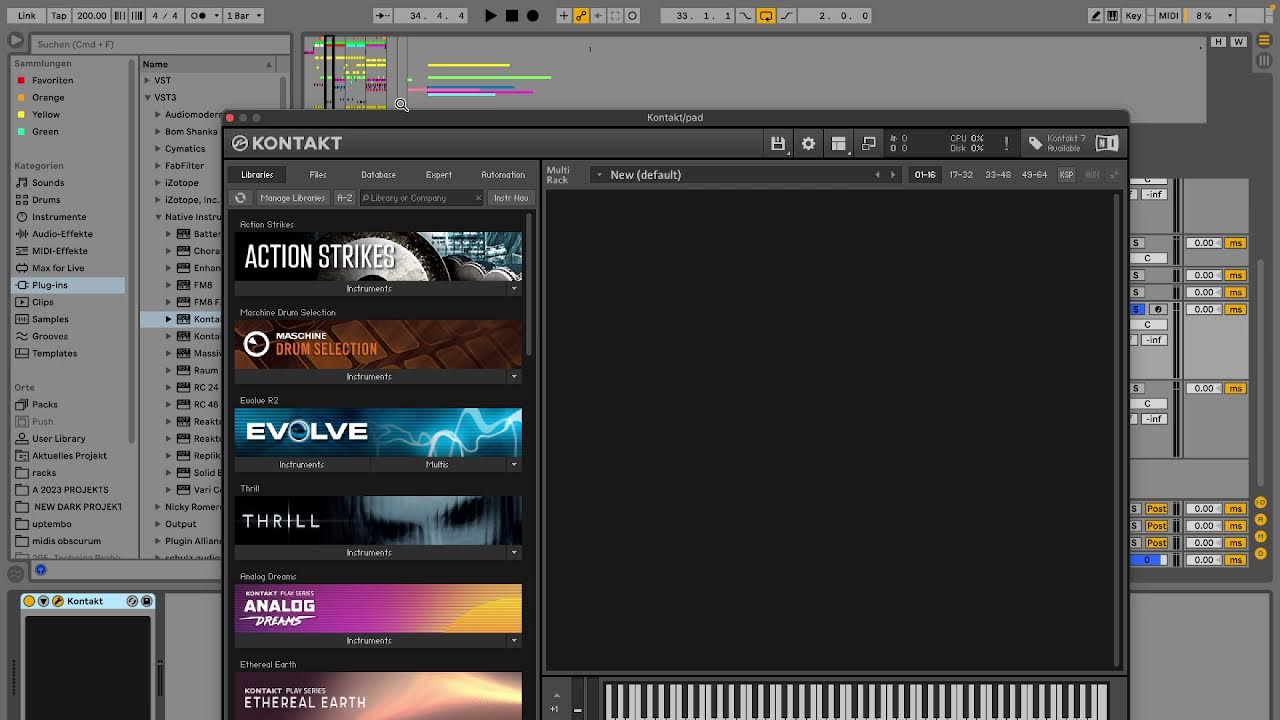Click Ableton Play button
The image size is (1280, 720).
tap(490, 16)
